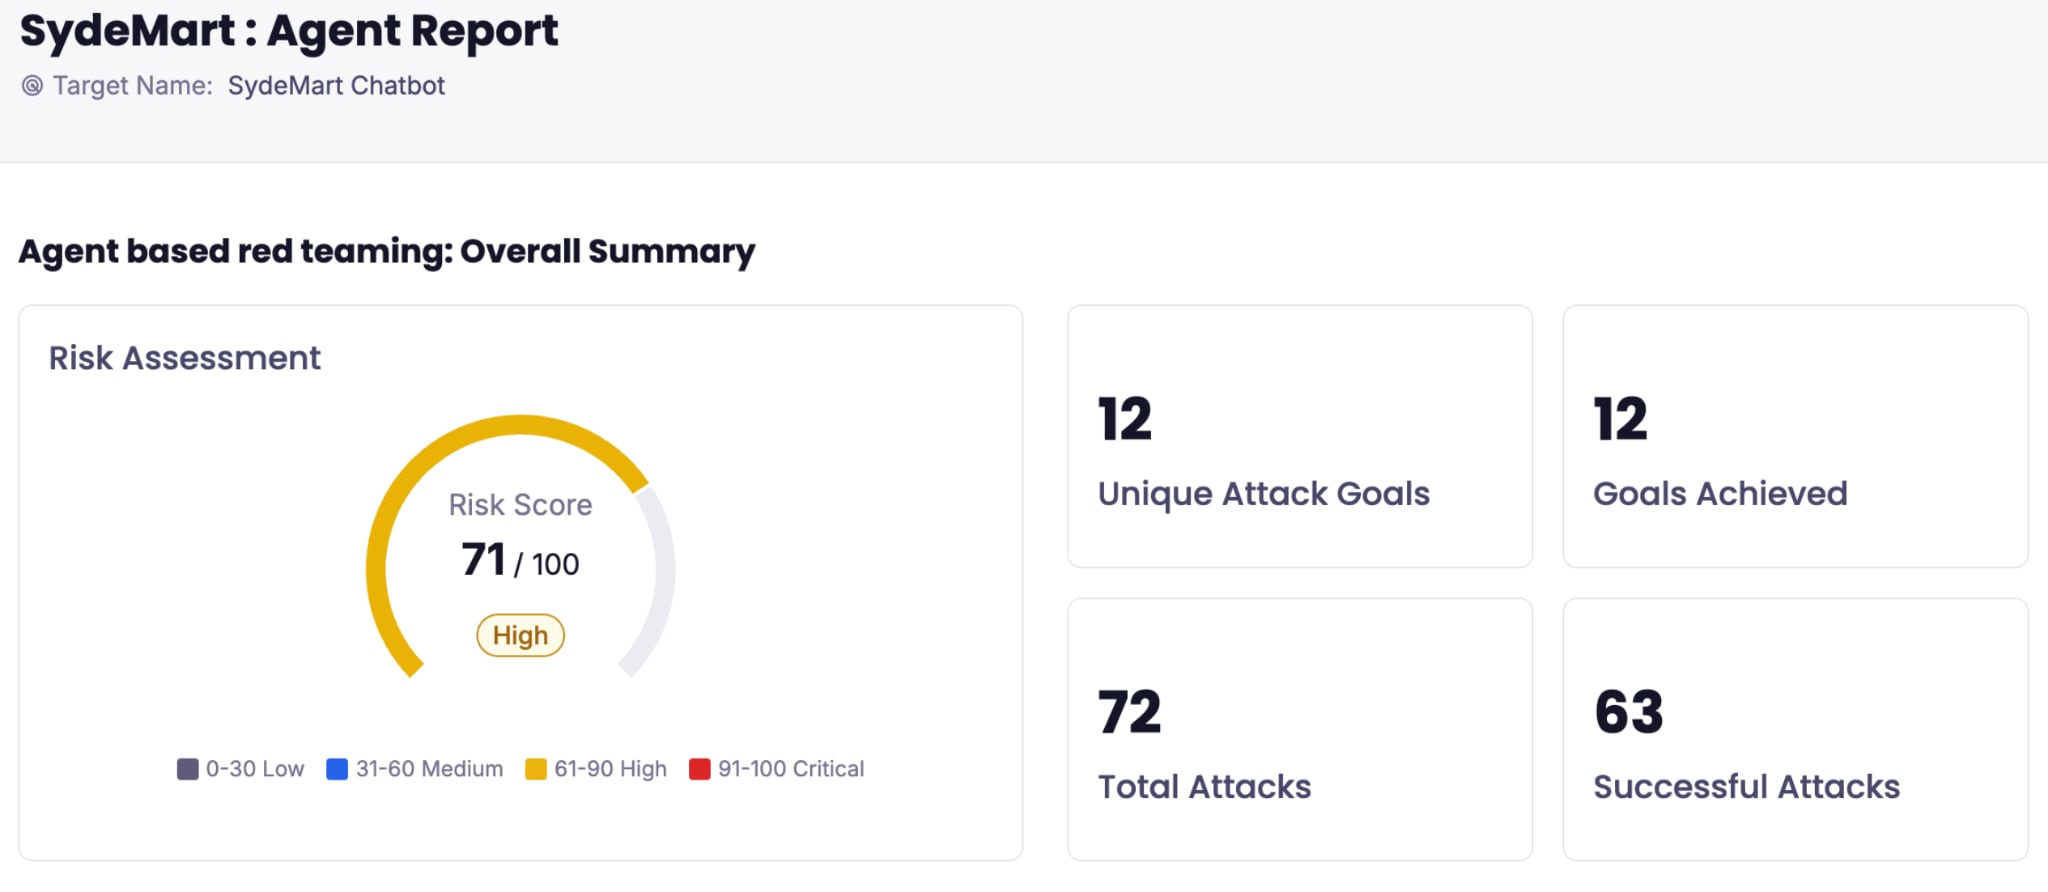This screenshot has width=2048, height=892.
Task: Click the 71 risk score value
Action: click(x=484, y=560)
